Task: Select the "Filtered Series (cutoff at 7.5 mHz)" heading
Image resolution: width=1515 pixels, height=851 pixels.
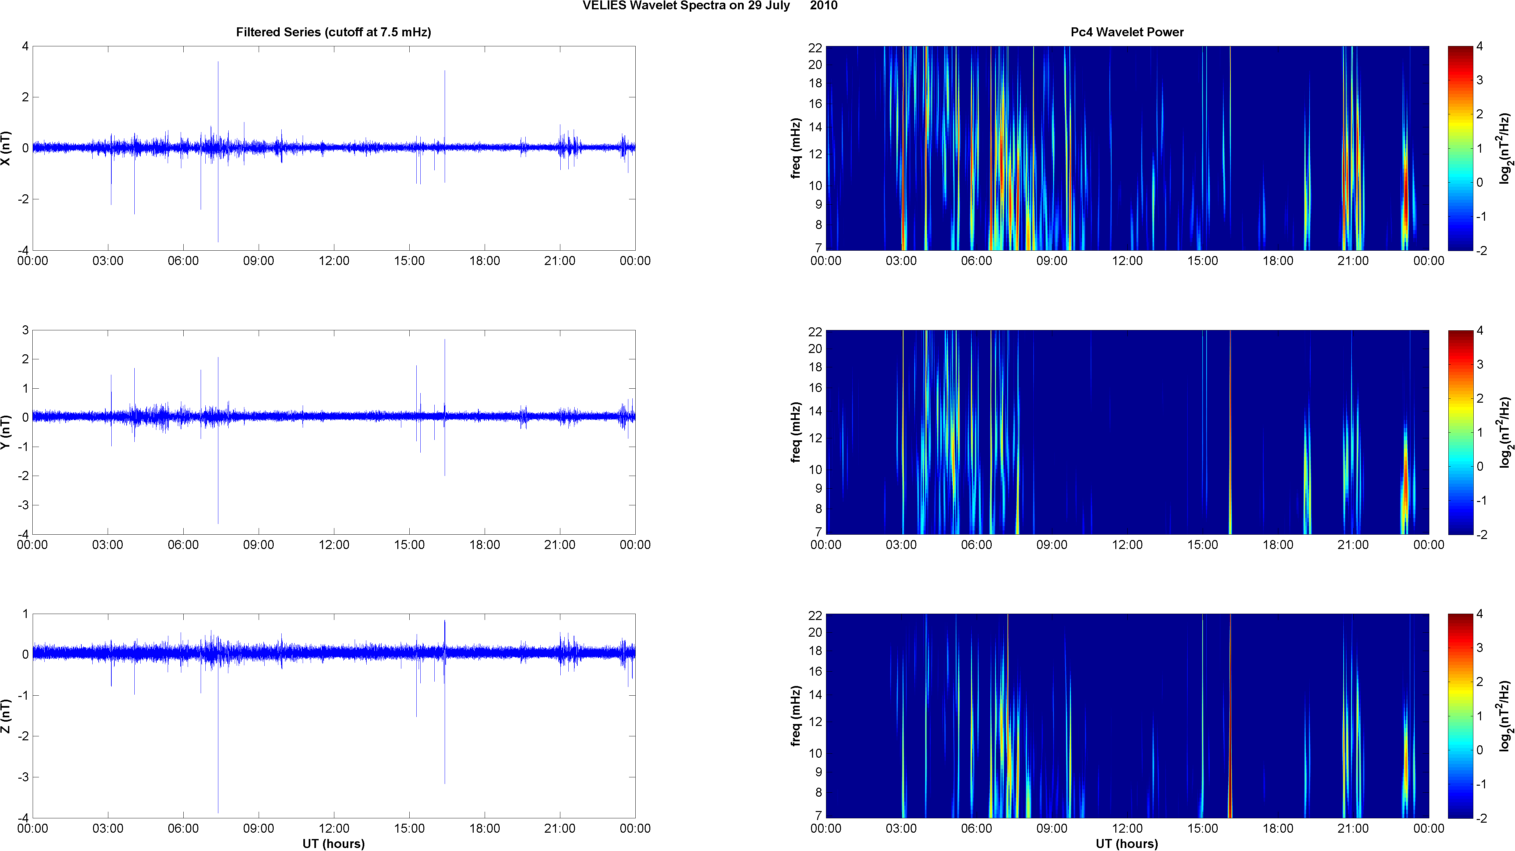Action: click(x=334, y=32)
